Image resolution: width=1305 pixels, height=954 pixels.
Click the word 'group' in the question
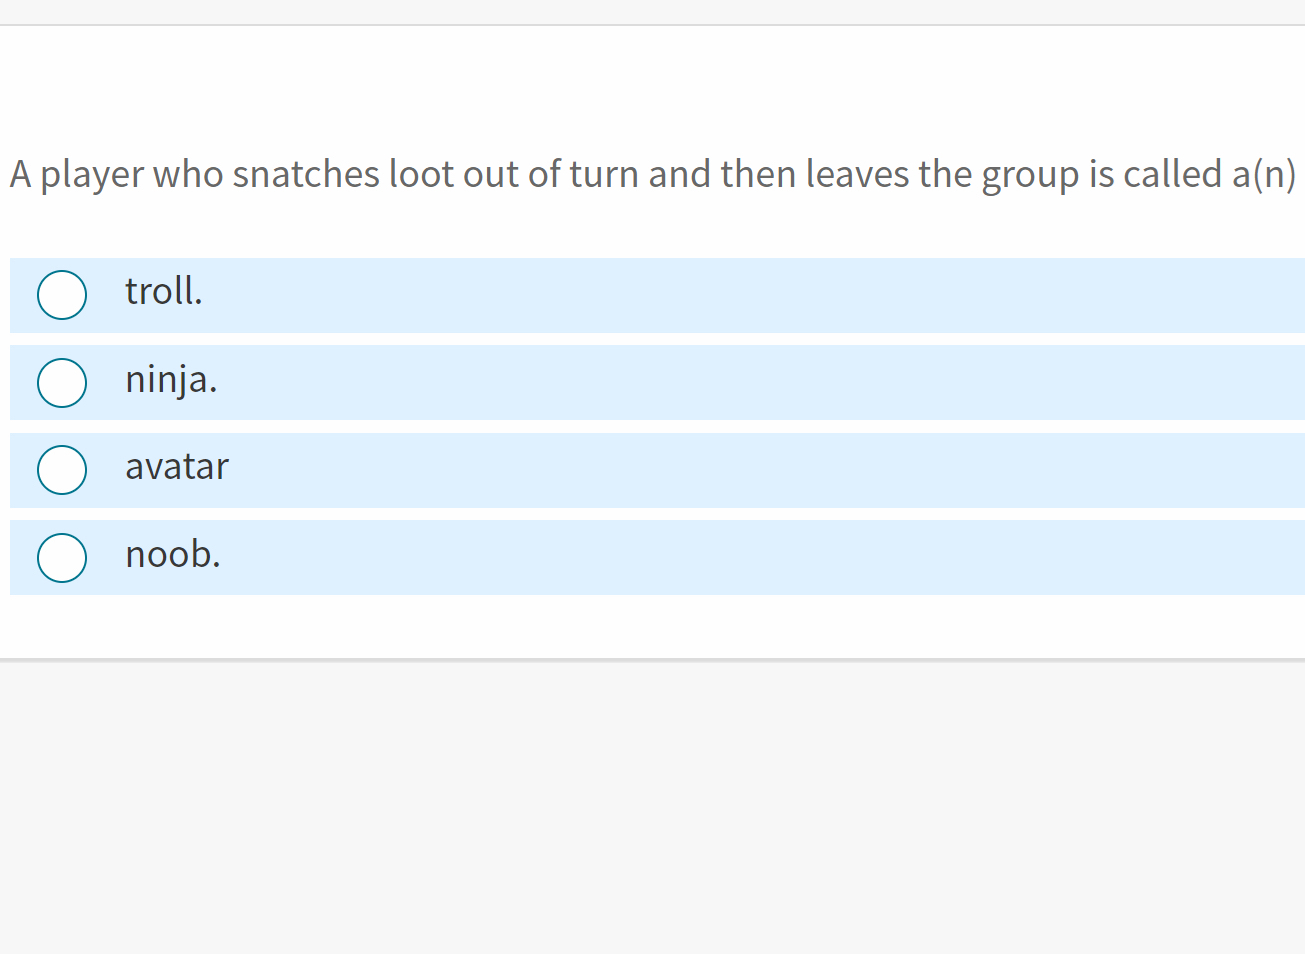[x=1030, y=176]
